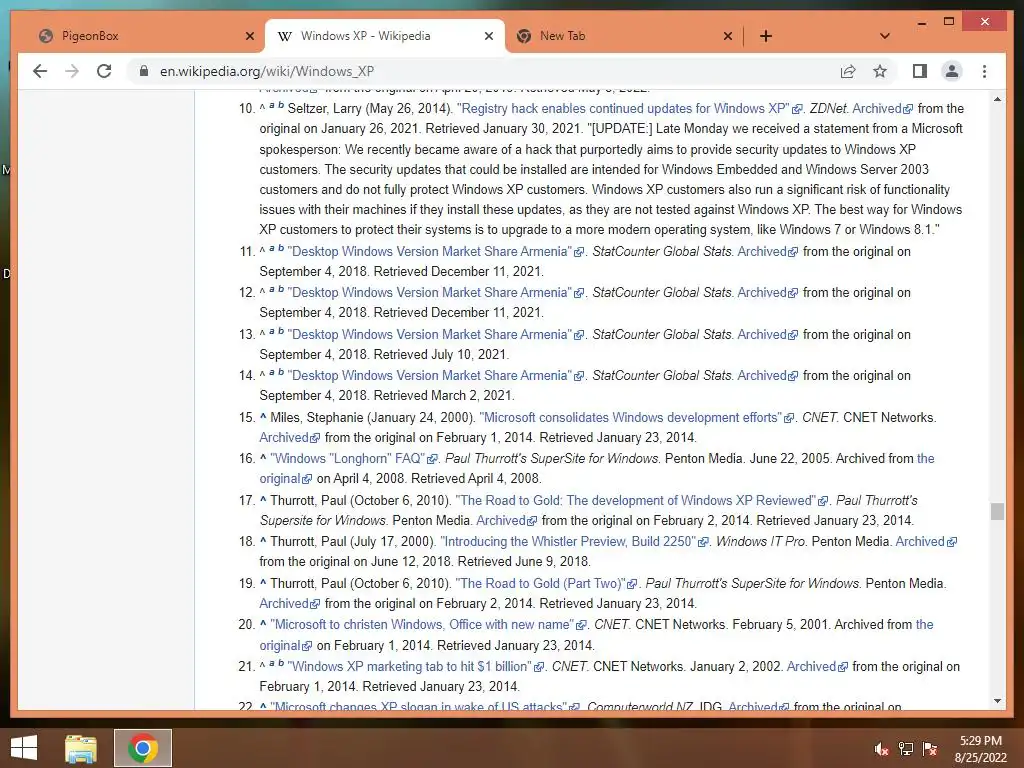Open reference 12 Armenia market share link

pos(435,293)
